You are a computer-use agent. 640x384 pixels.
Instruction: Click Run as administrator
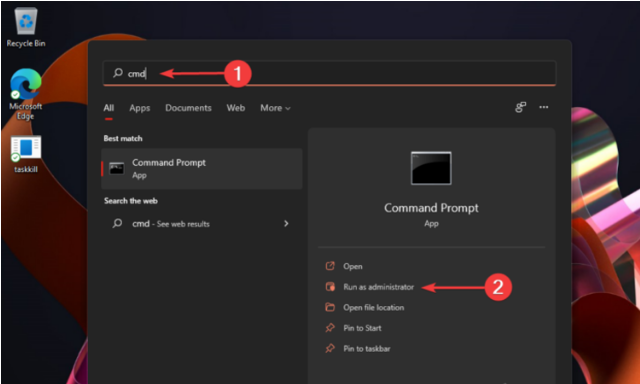point(378,287)
